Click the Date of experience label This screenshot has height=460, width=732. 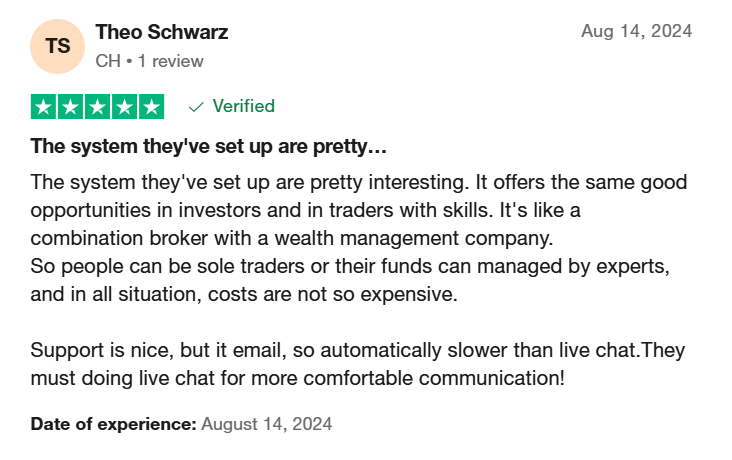113,424
